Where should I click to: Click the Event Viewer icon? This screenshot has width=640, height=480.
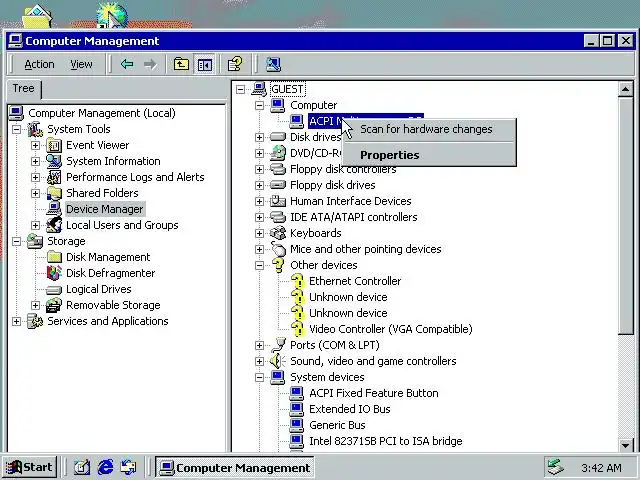54,145
